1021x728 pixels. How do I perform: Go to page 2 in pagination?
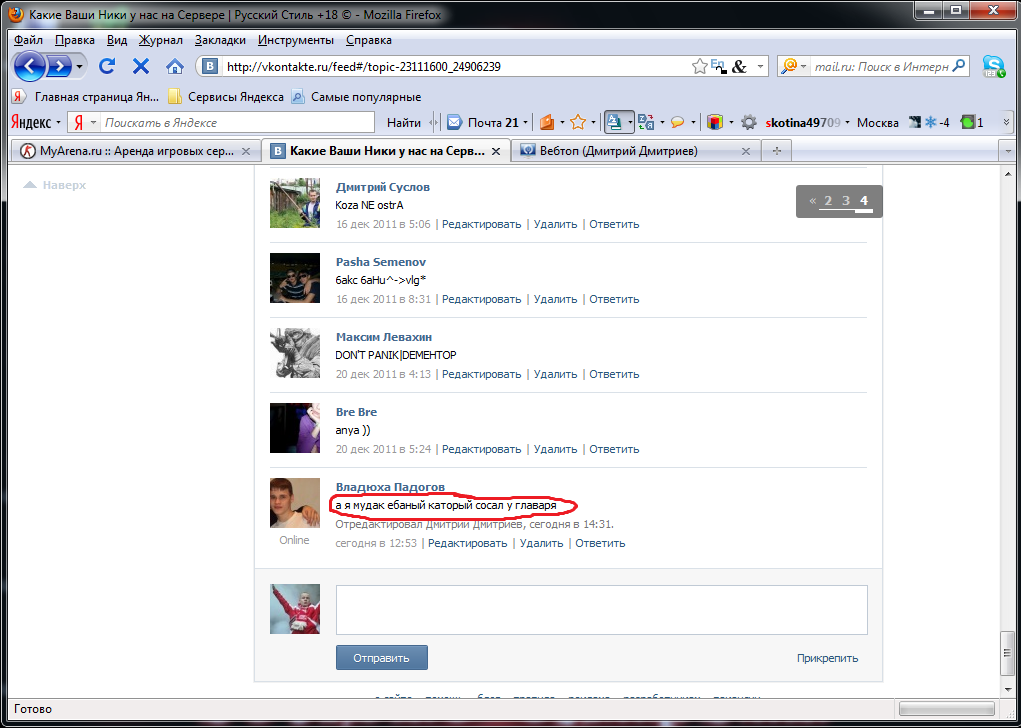(828, 201)
